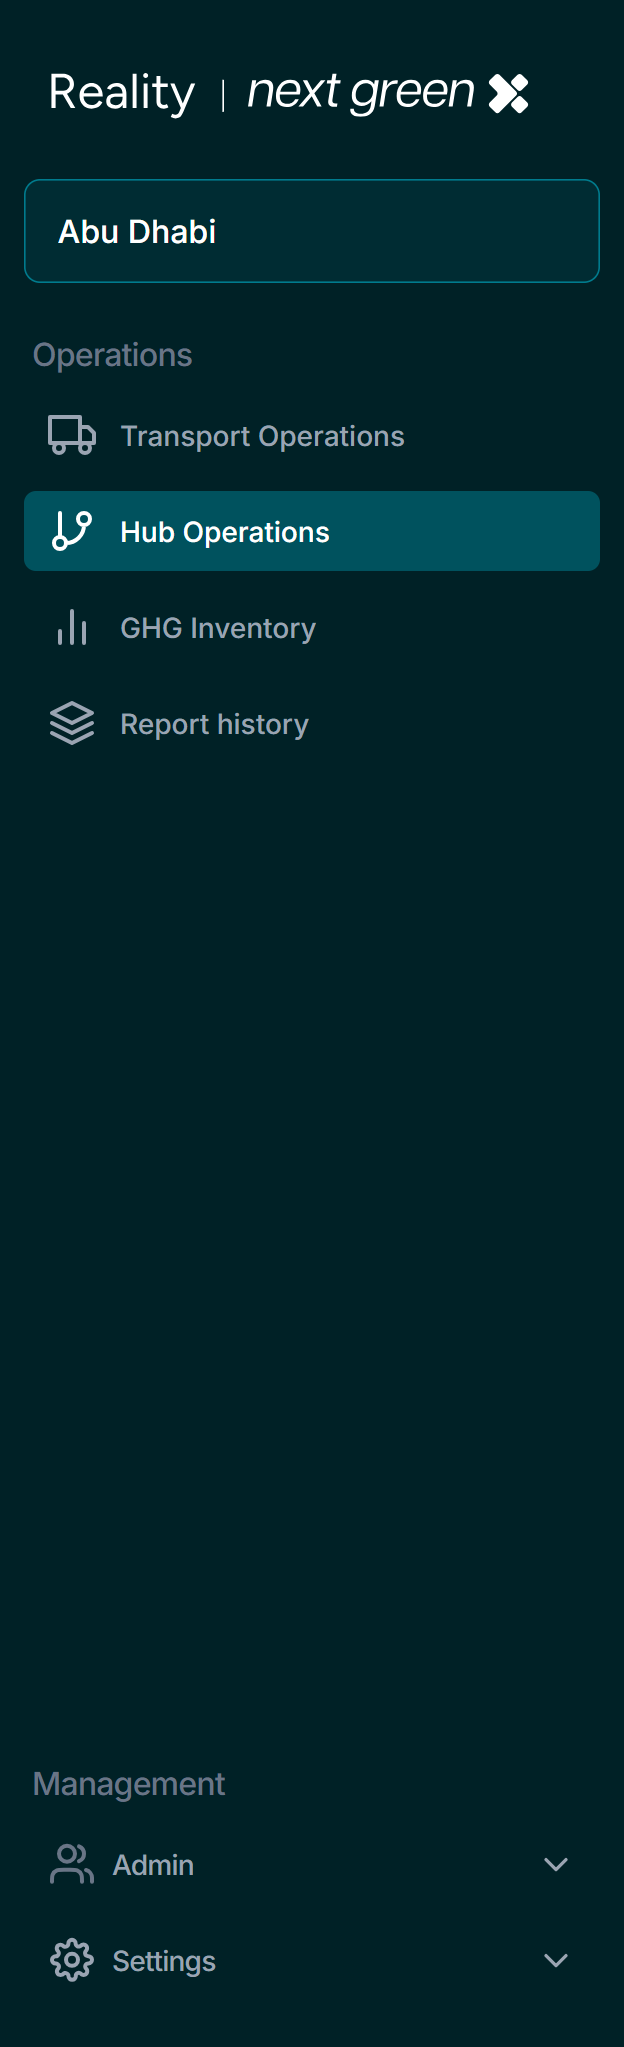Image resolution: width=624 pixels, height=2047 pixels.
Task: View the Report history page
Action: point(214,724)
